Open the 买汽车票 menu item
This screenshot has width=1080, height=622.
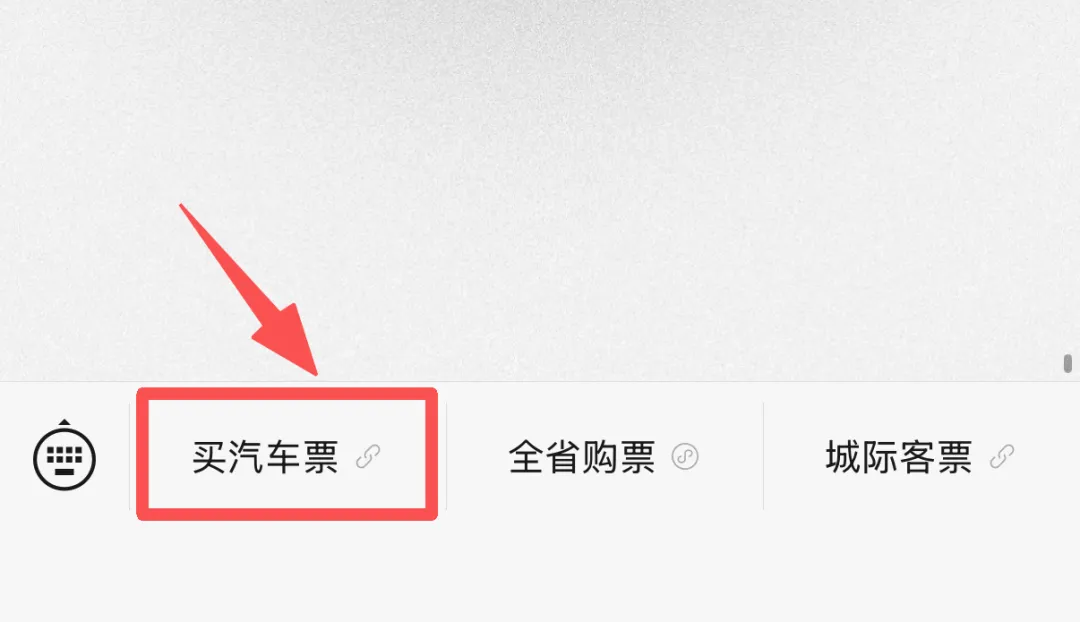(287, 457)
